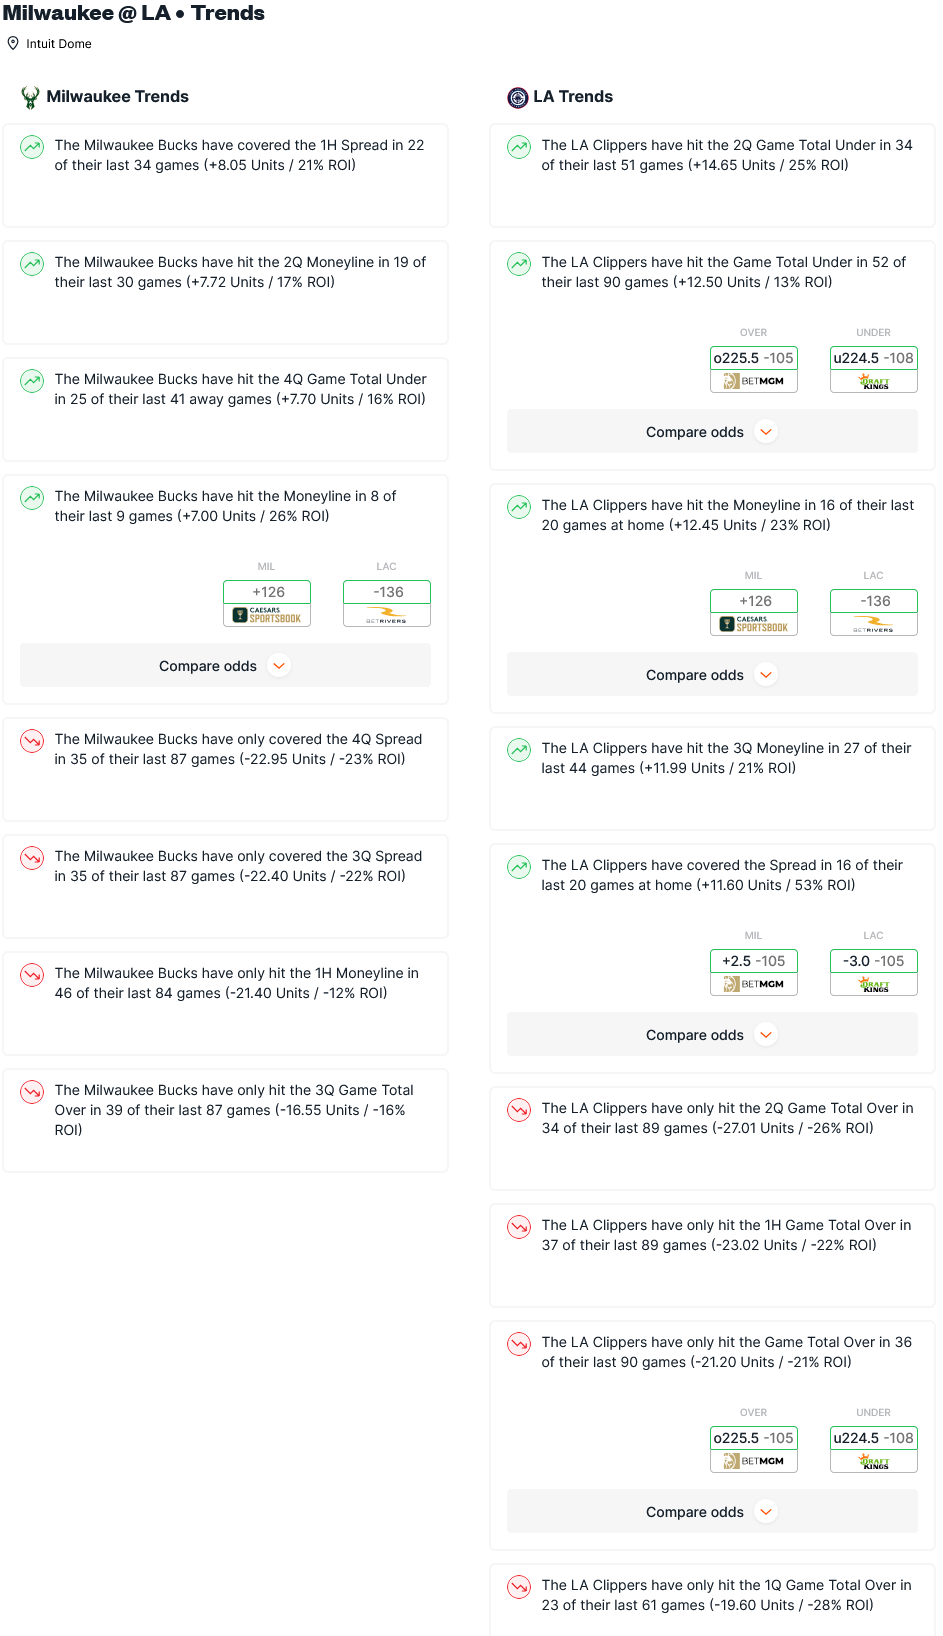Select LAC -136 BetRivers odds in Bucks card
The width and height of the screenshot is (943, 1636).
pyautogui.click(x=387, y=603)
